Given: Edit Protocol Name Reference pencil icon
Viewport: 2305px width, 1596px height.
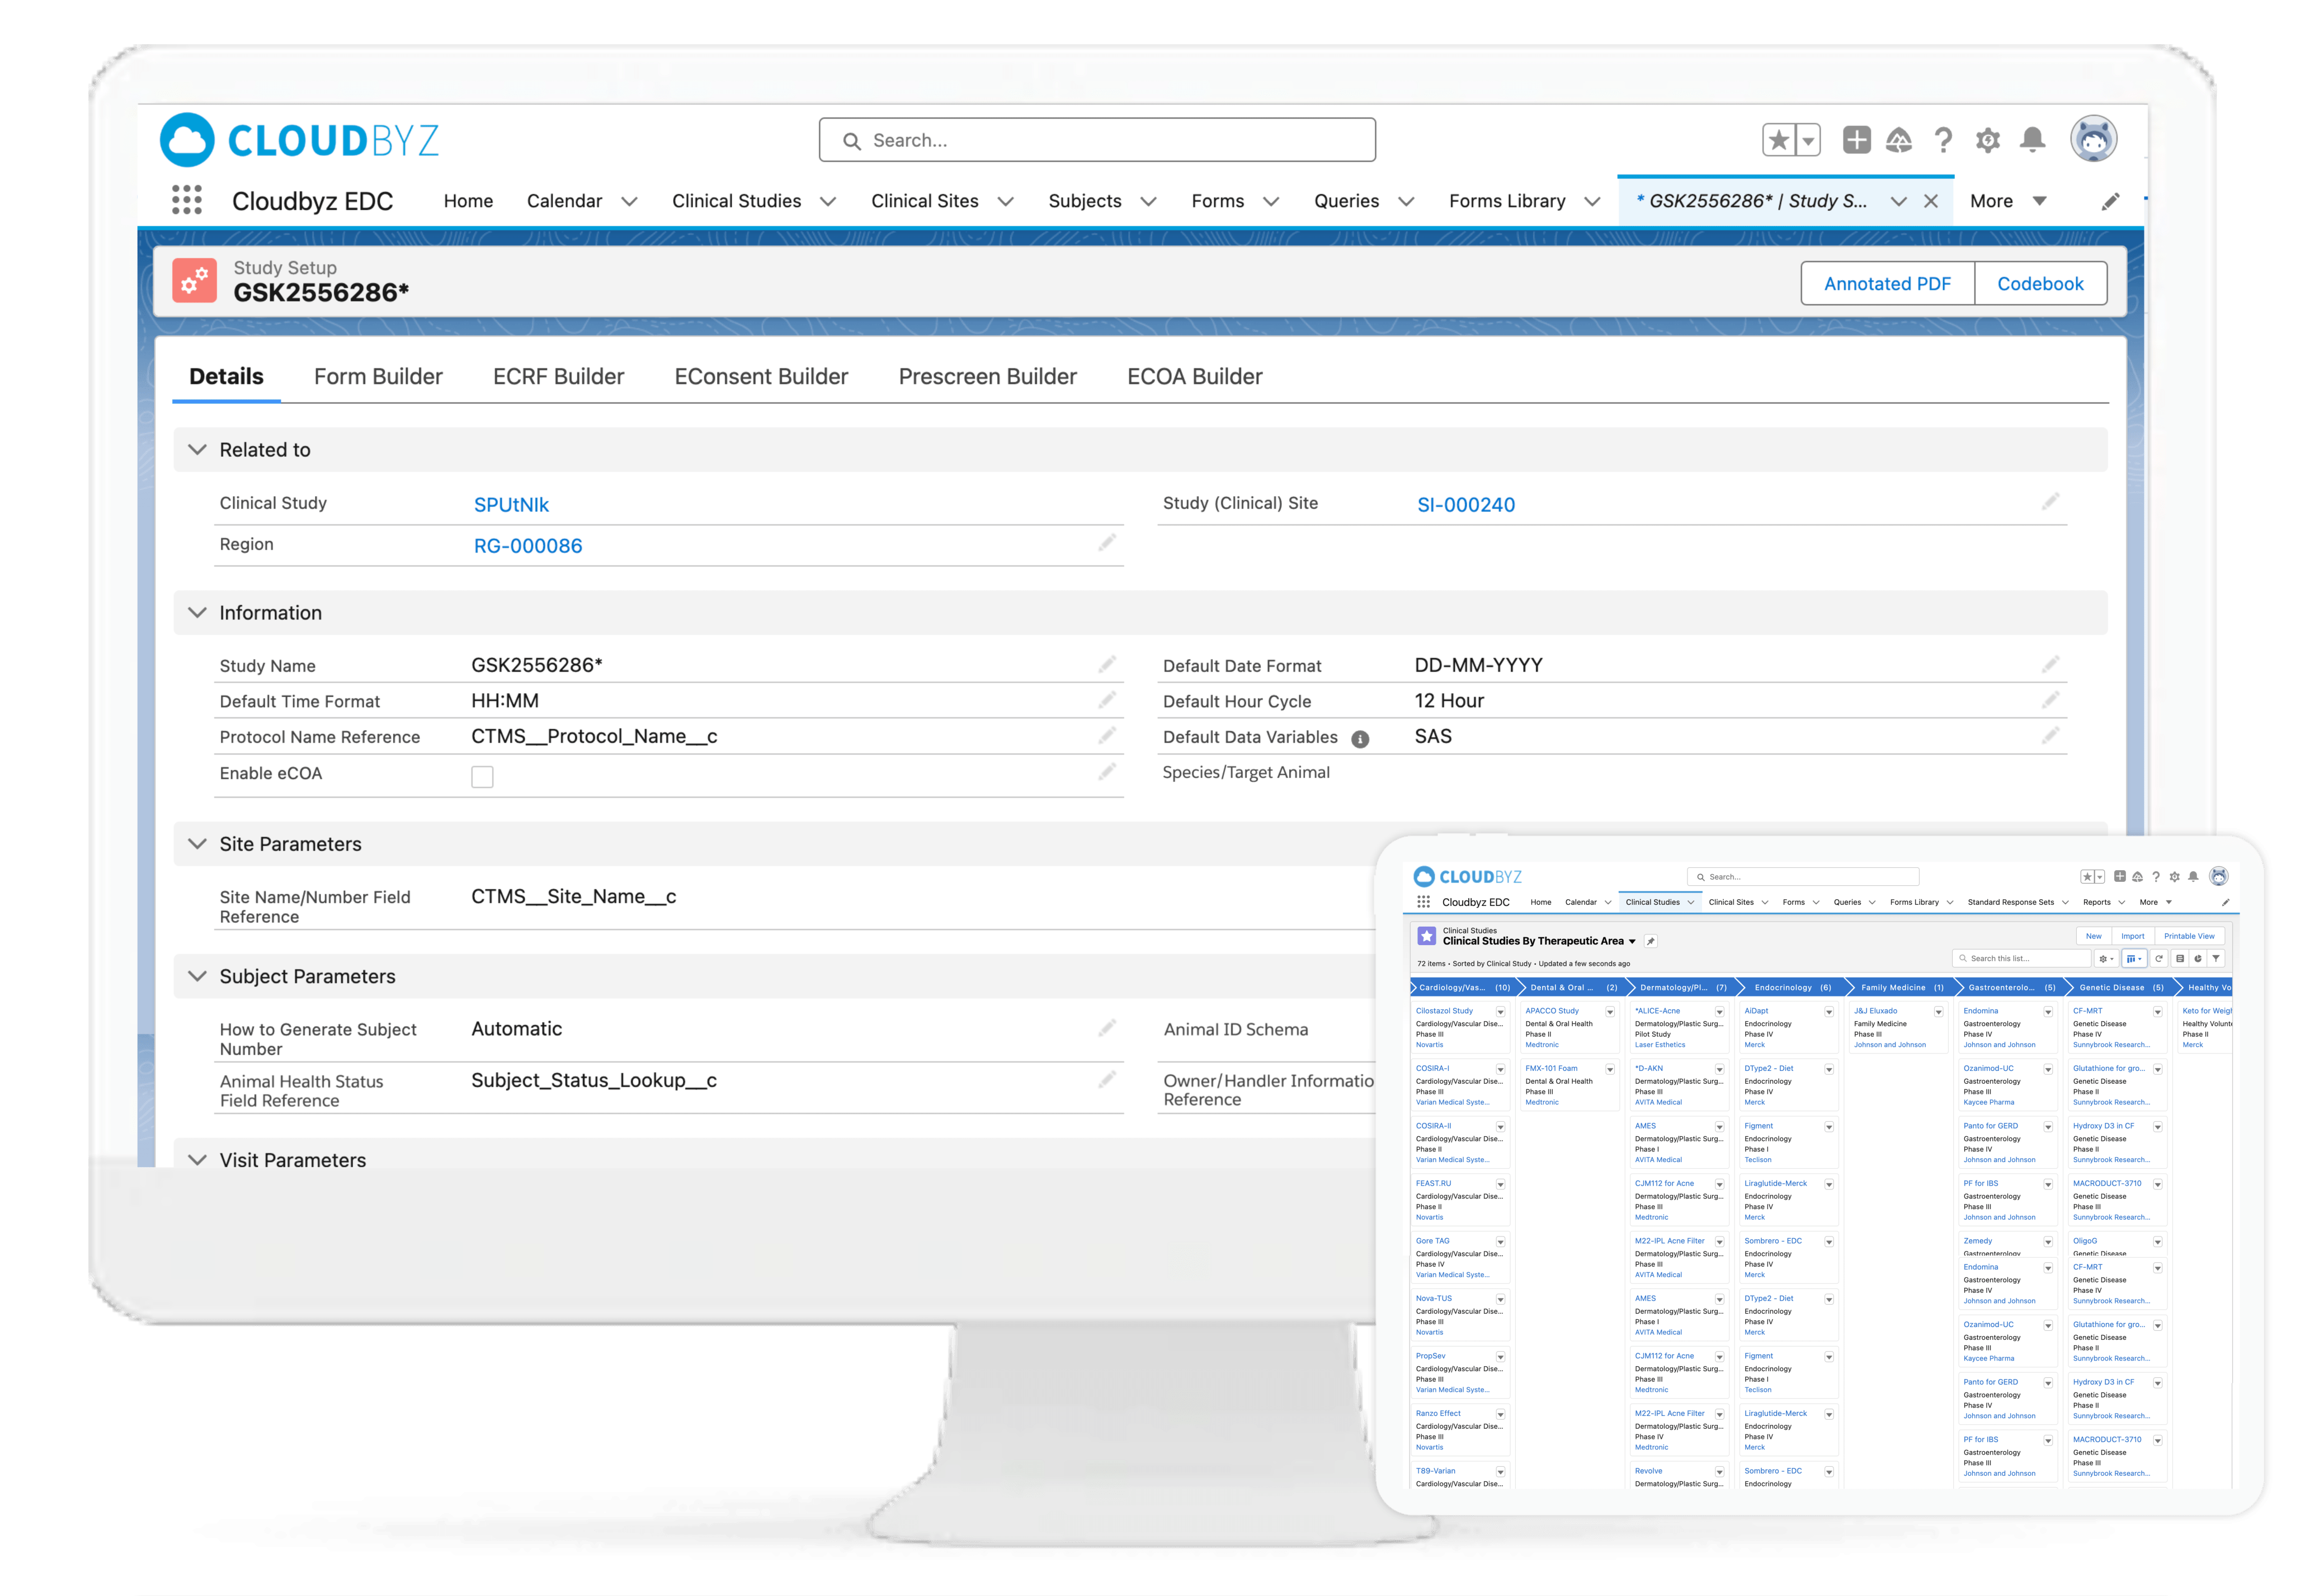Looking at the screenshot, I should [1107, 736].
